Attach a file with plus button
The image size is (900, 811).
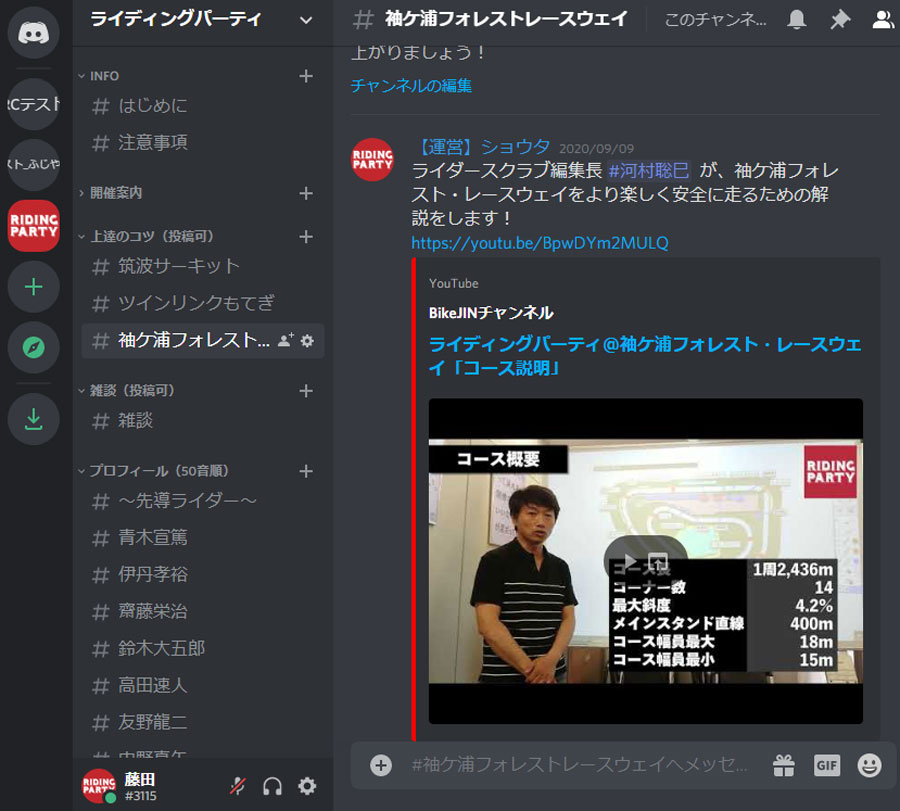381,765
